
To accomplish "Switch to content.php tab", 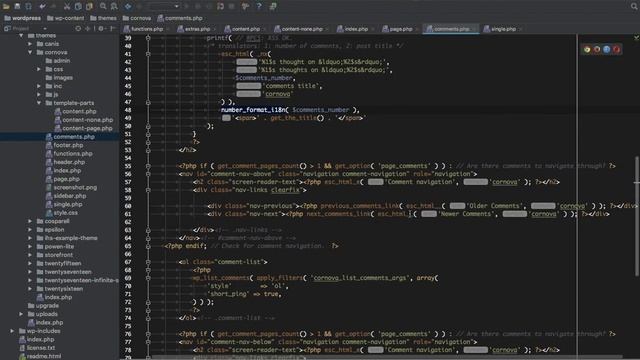I will tap(245, 29).
